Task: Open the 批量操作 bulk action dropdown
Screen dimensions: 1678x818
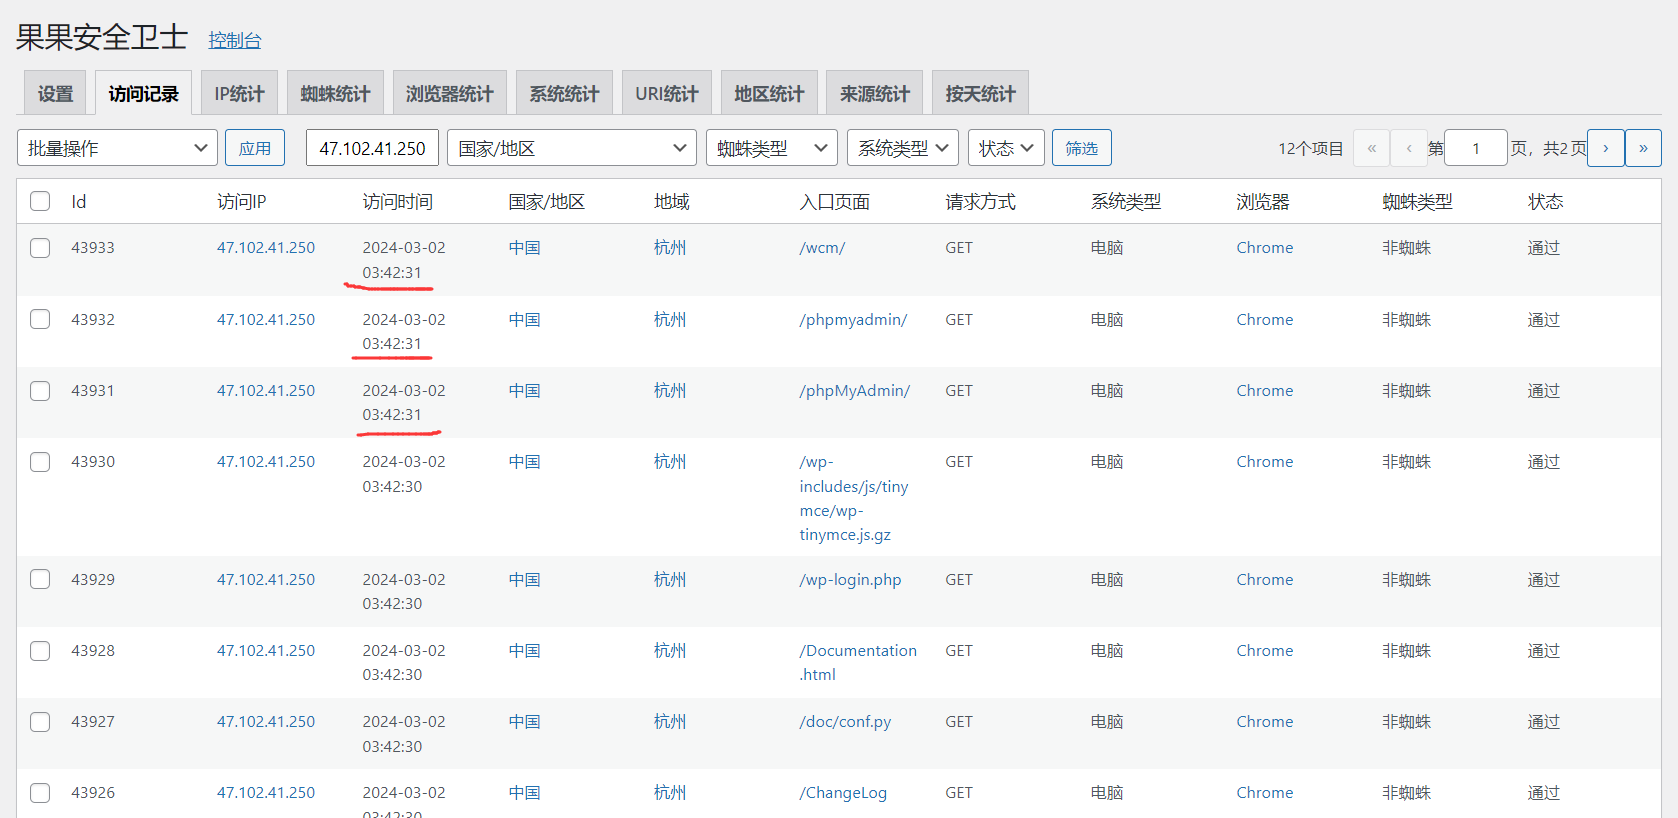Action: 117,148
